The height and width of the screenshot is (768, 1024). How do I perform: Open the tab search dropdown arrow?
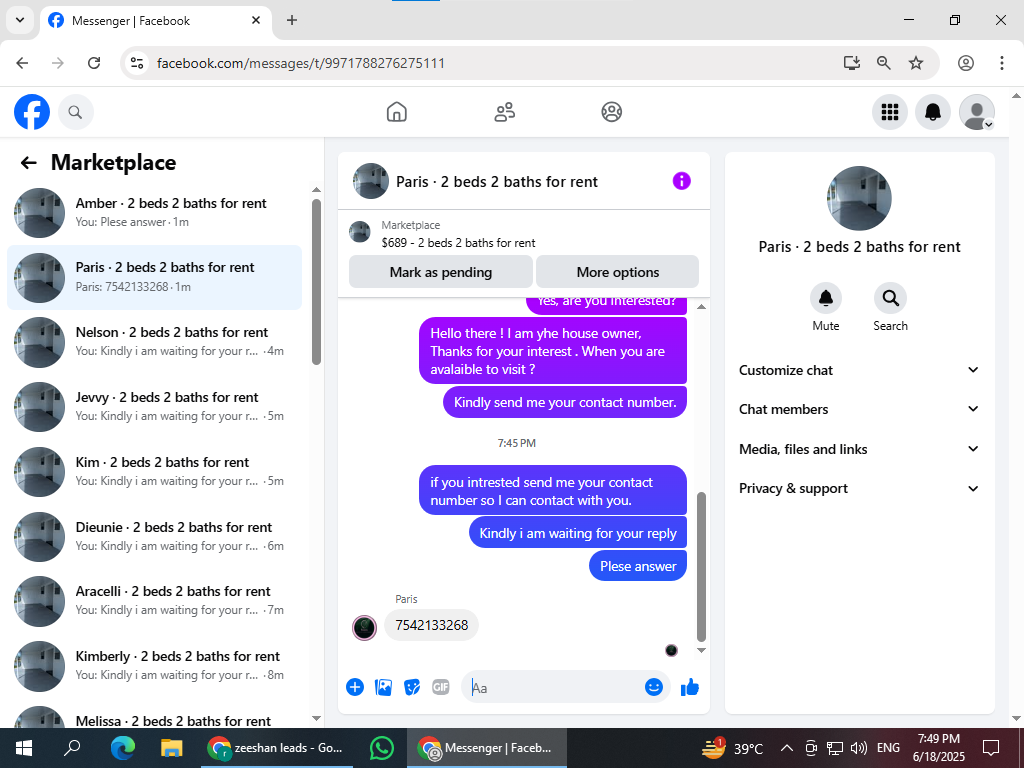click(20, 20)
